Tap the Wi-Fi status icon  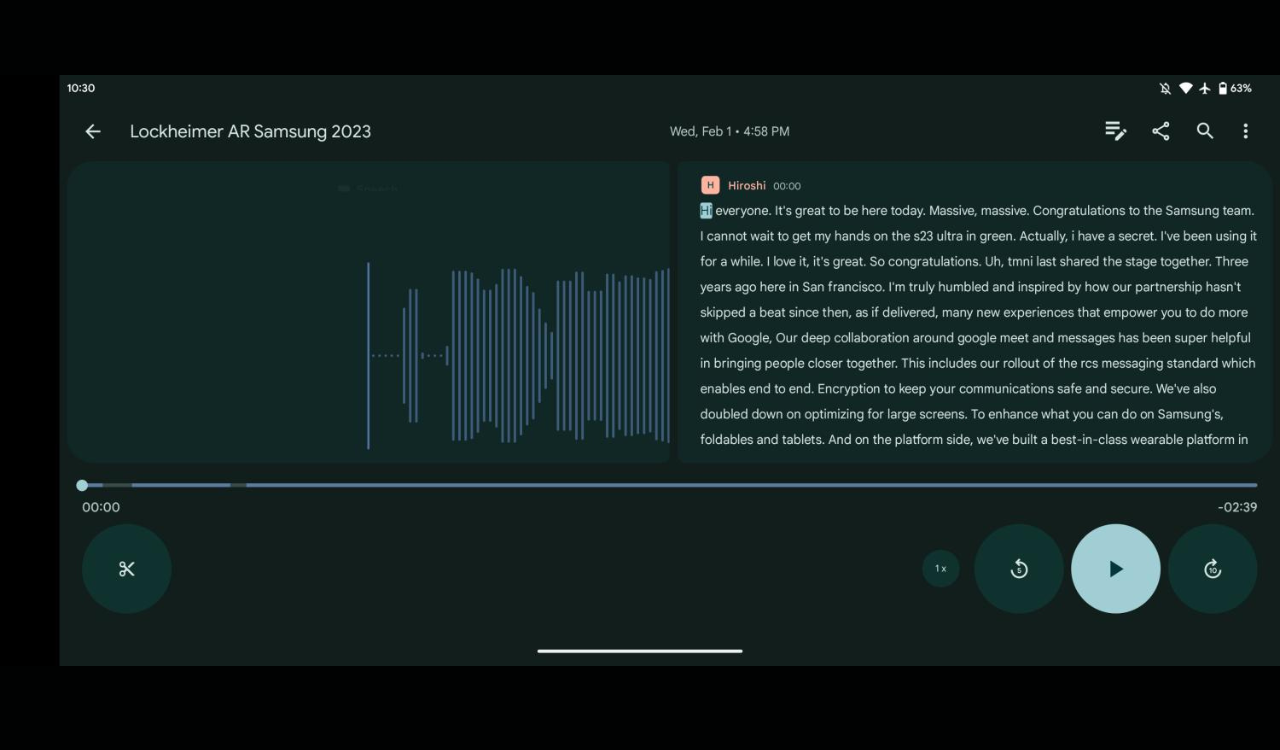(x=1186, y=88)
